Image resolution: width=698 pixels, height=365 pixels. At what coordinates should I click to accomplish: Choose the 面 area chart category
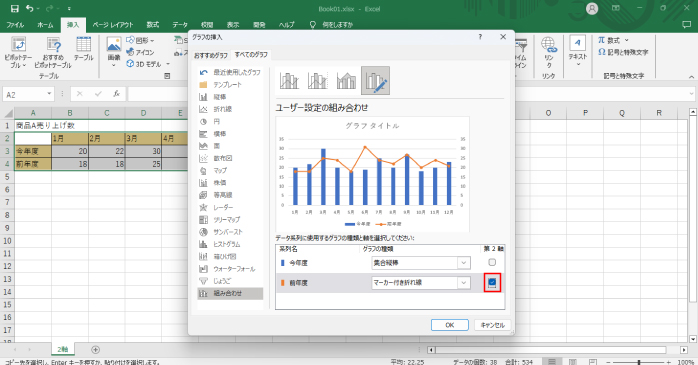pos(230,146)
